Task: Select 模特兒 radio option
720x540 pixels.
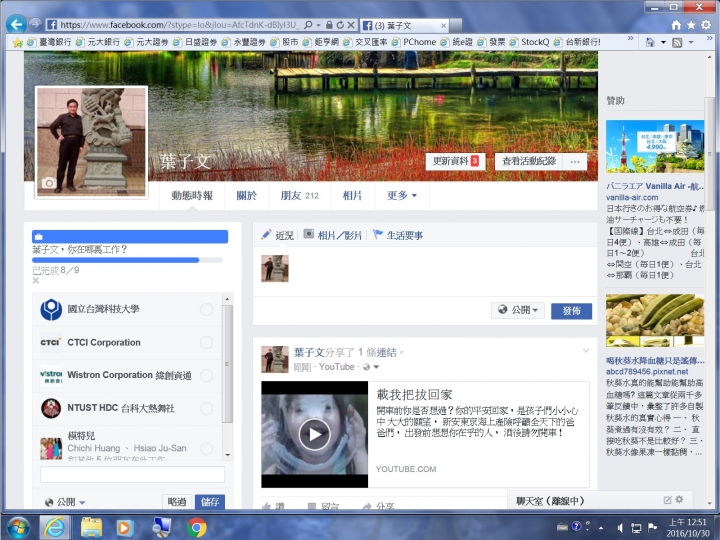Action: (x=207, y=448)
